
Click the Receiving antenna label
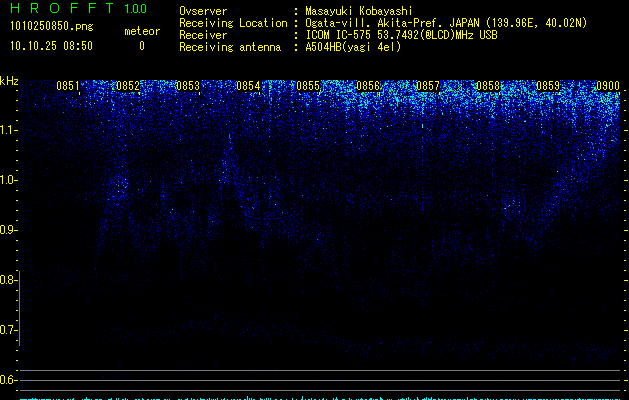[230, 47]
